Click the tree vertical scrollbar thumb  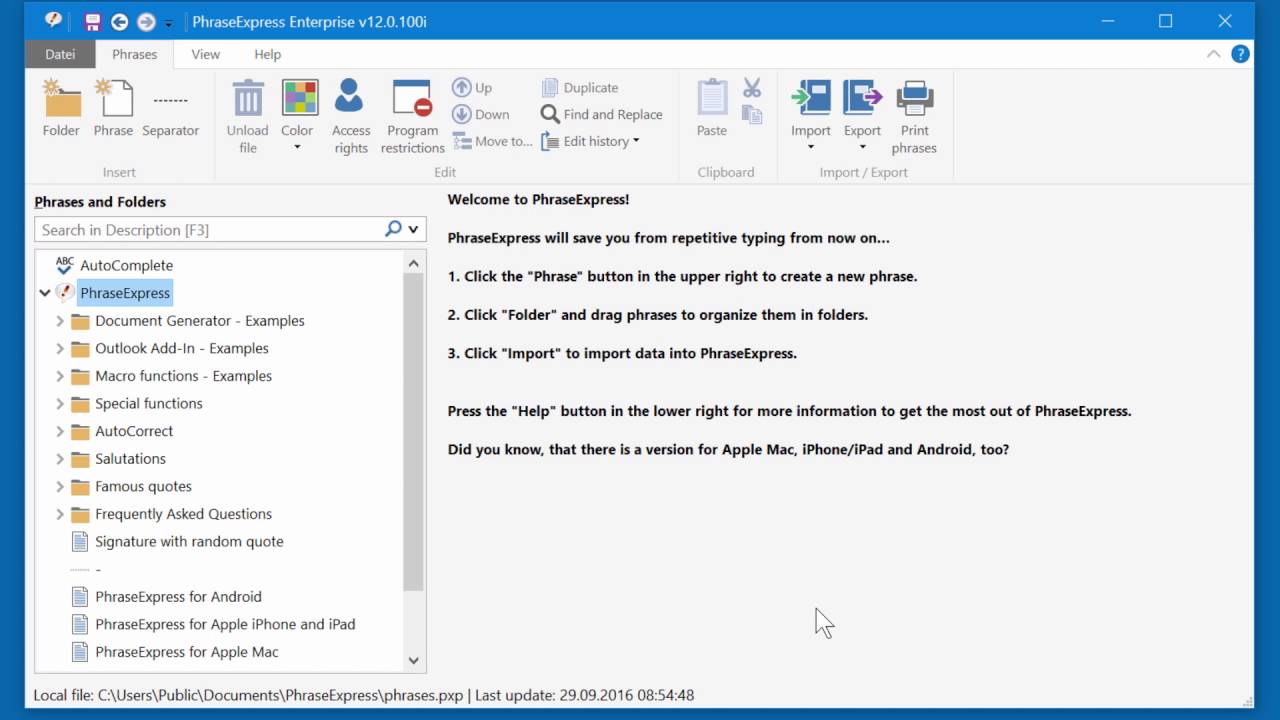[x=414, y=432]
